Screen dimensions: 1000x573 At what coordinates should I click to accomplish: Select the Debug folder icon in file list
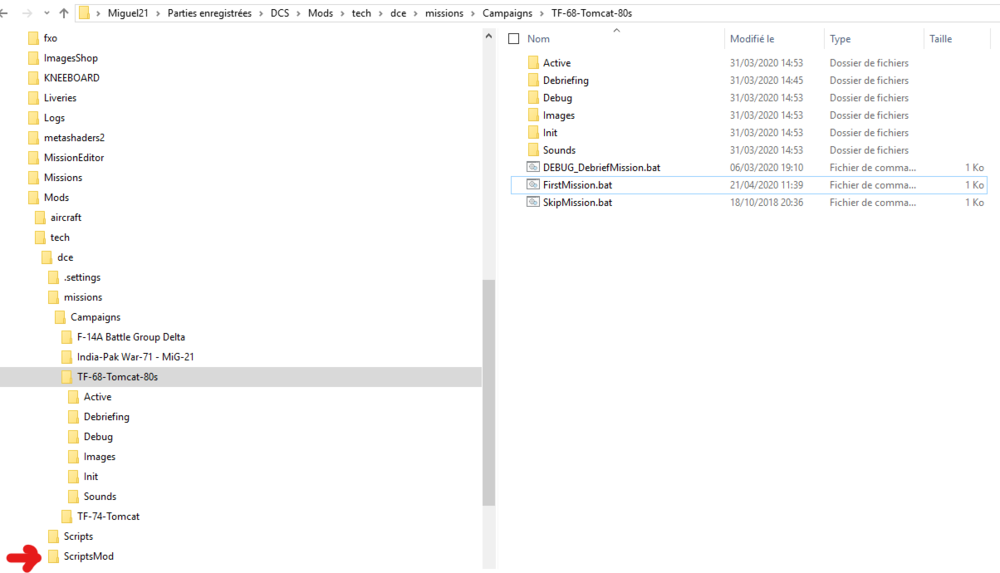pyautogui.click(x=533, y=98)
